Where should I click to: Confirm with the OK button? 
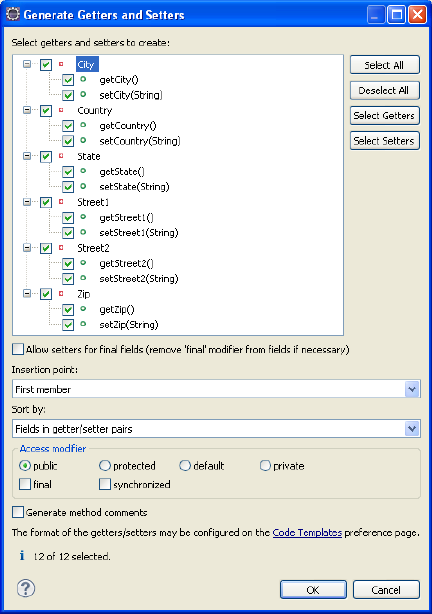313,589
